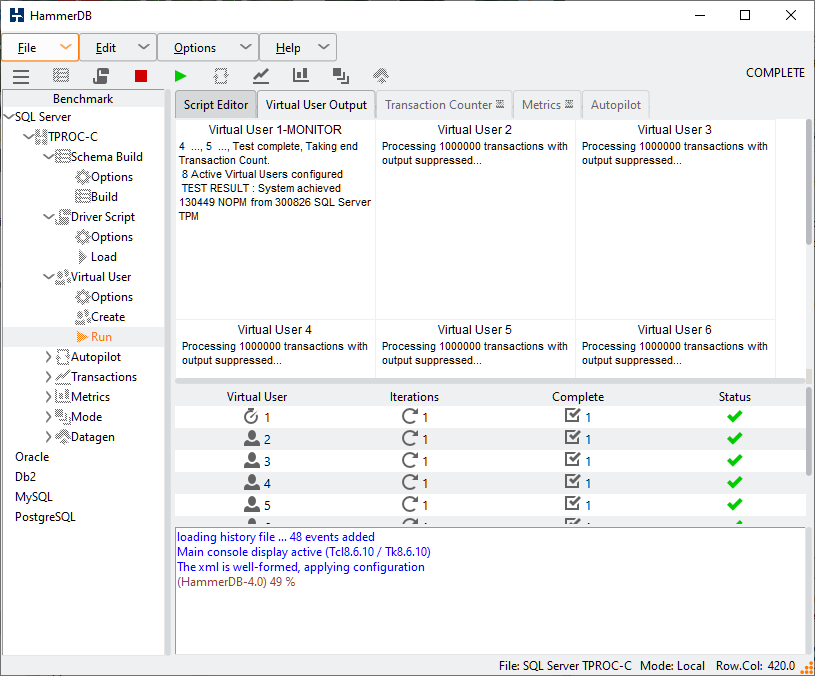Screen dimensions: 815x676
Task: Open the Edit menu
Action: (x=118, y=48)
